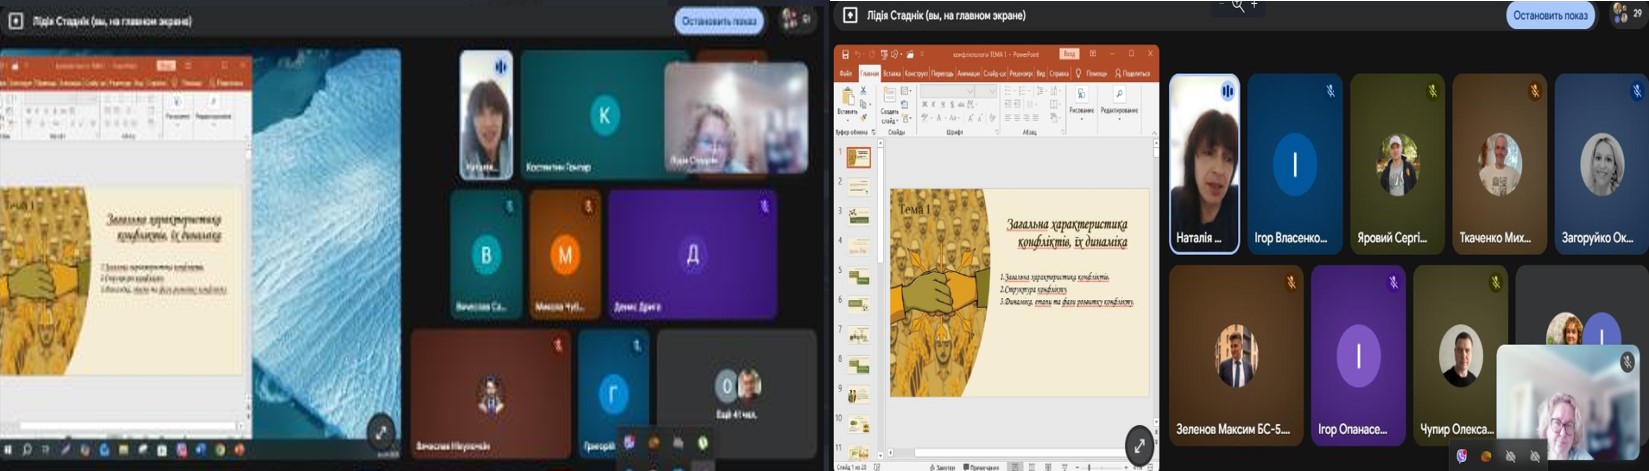This screenshot has width=1649, height=471.
Task: Click the expand fullscreen icon on right presentation
Action: click(1139, 446)
